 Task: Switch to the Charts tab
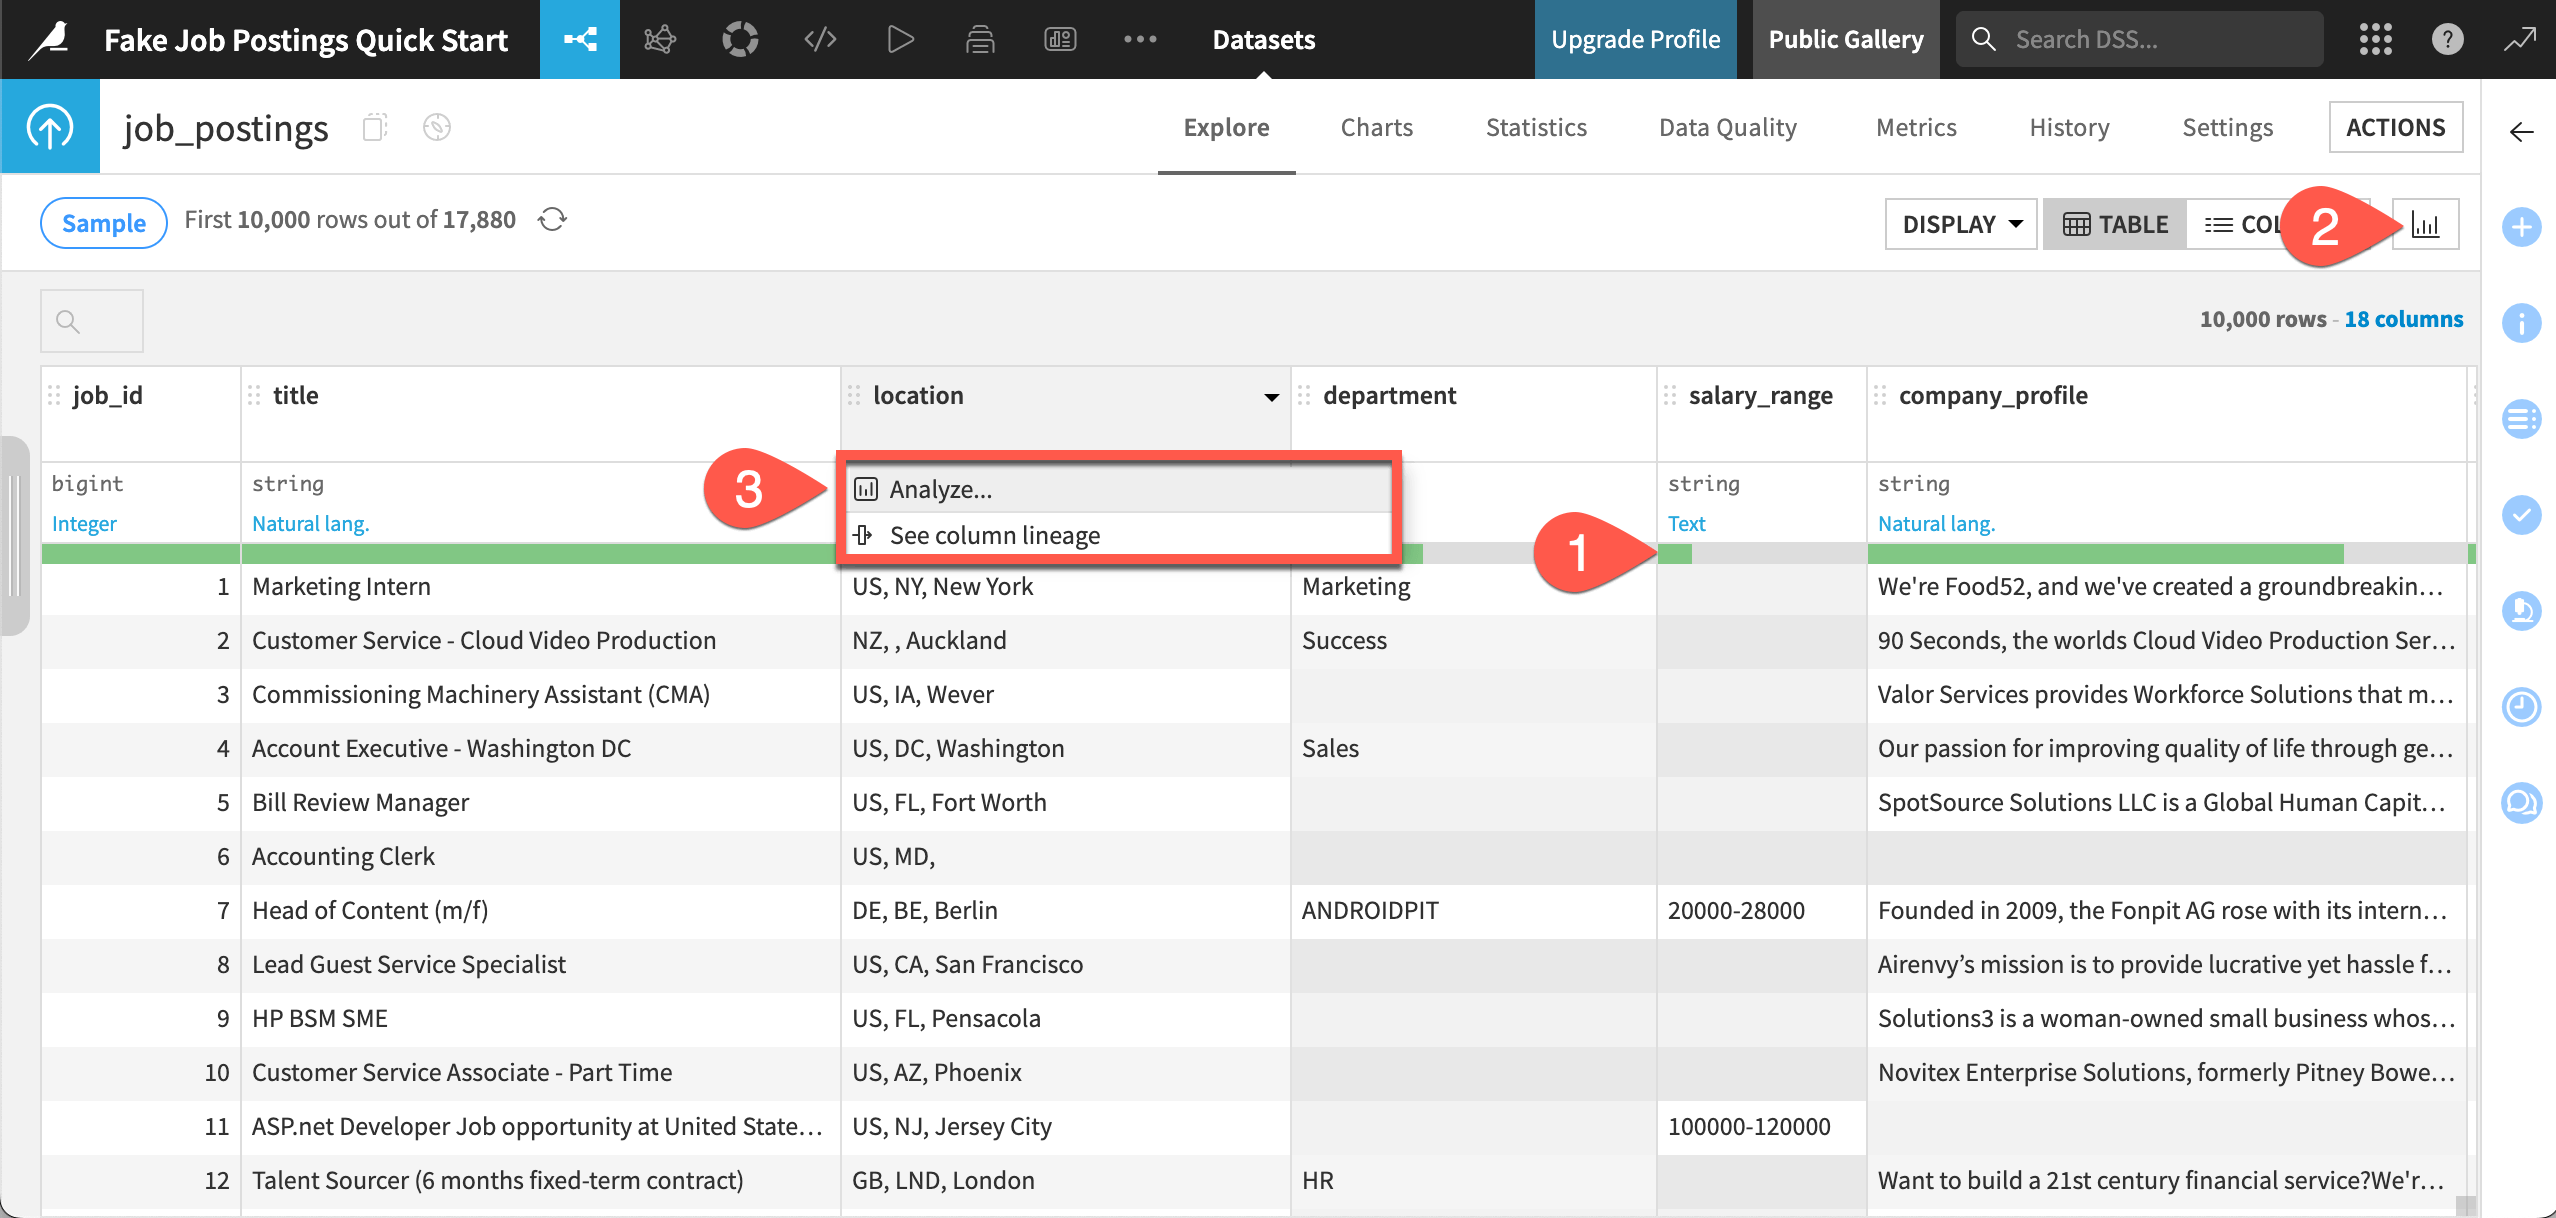(1376, 127)
